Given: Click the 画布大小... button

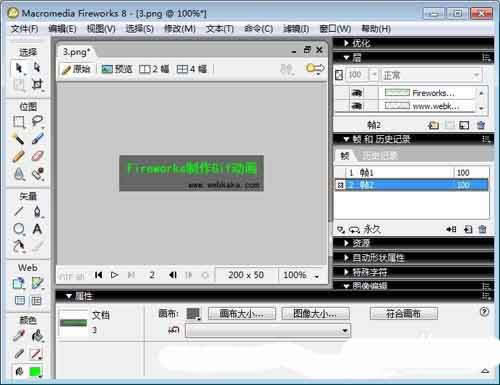Looking at the screenshot, I should [x=242, y=313].
